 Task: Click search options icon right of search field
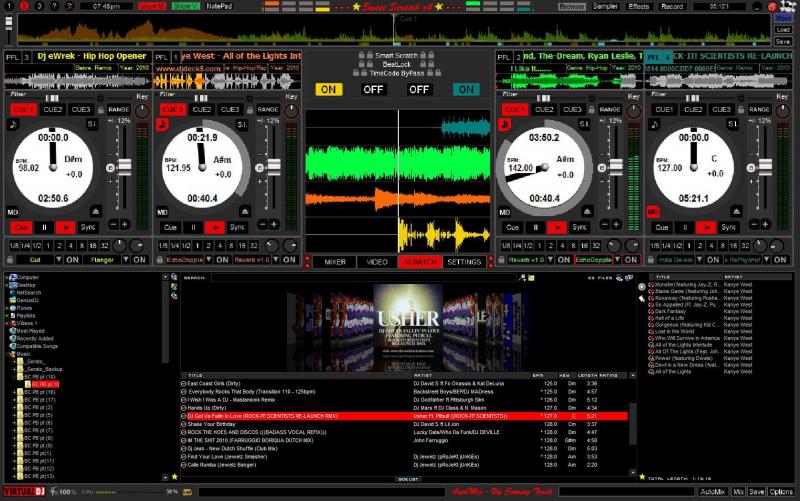[522, 278]
